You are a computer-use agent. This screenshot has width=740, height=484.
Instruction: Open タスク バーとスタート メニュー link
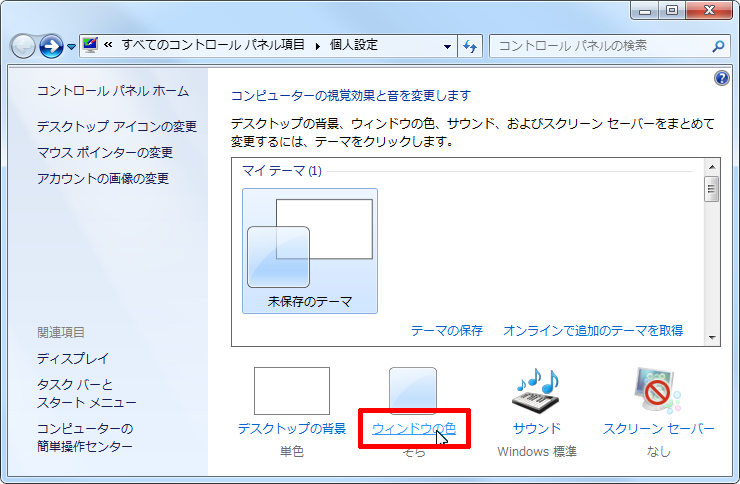point(87,393)
